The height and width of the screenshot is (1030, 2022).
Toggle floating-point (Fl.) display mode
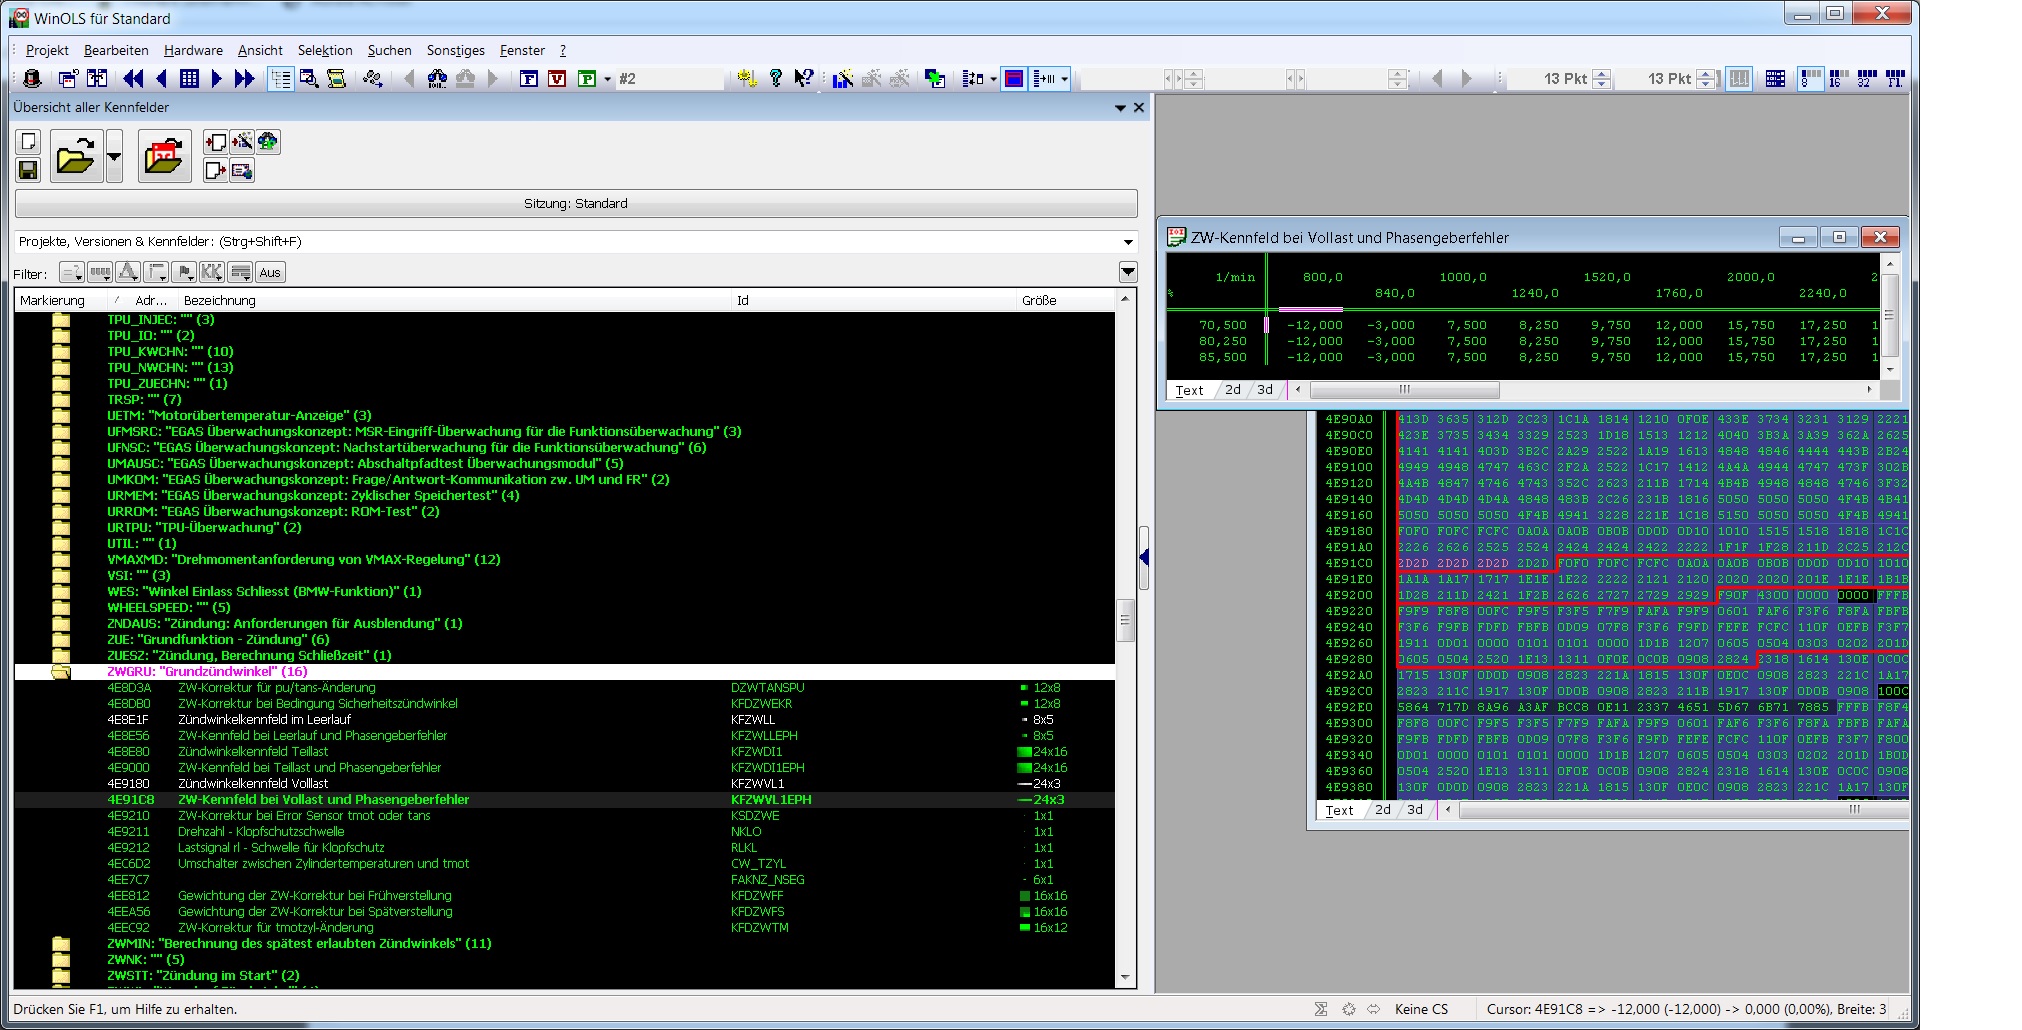pyautogui.click(x=1894, y=78)
